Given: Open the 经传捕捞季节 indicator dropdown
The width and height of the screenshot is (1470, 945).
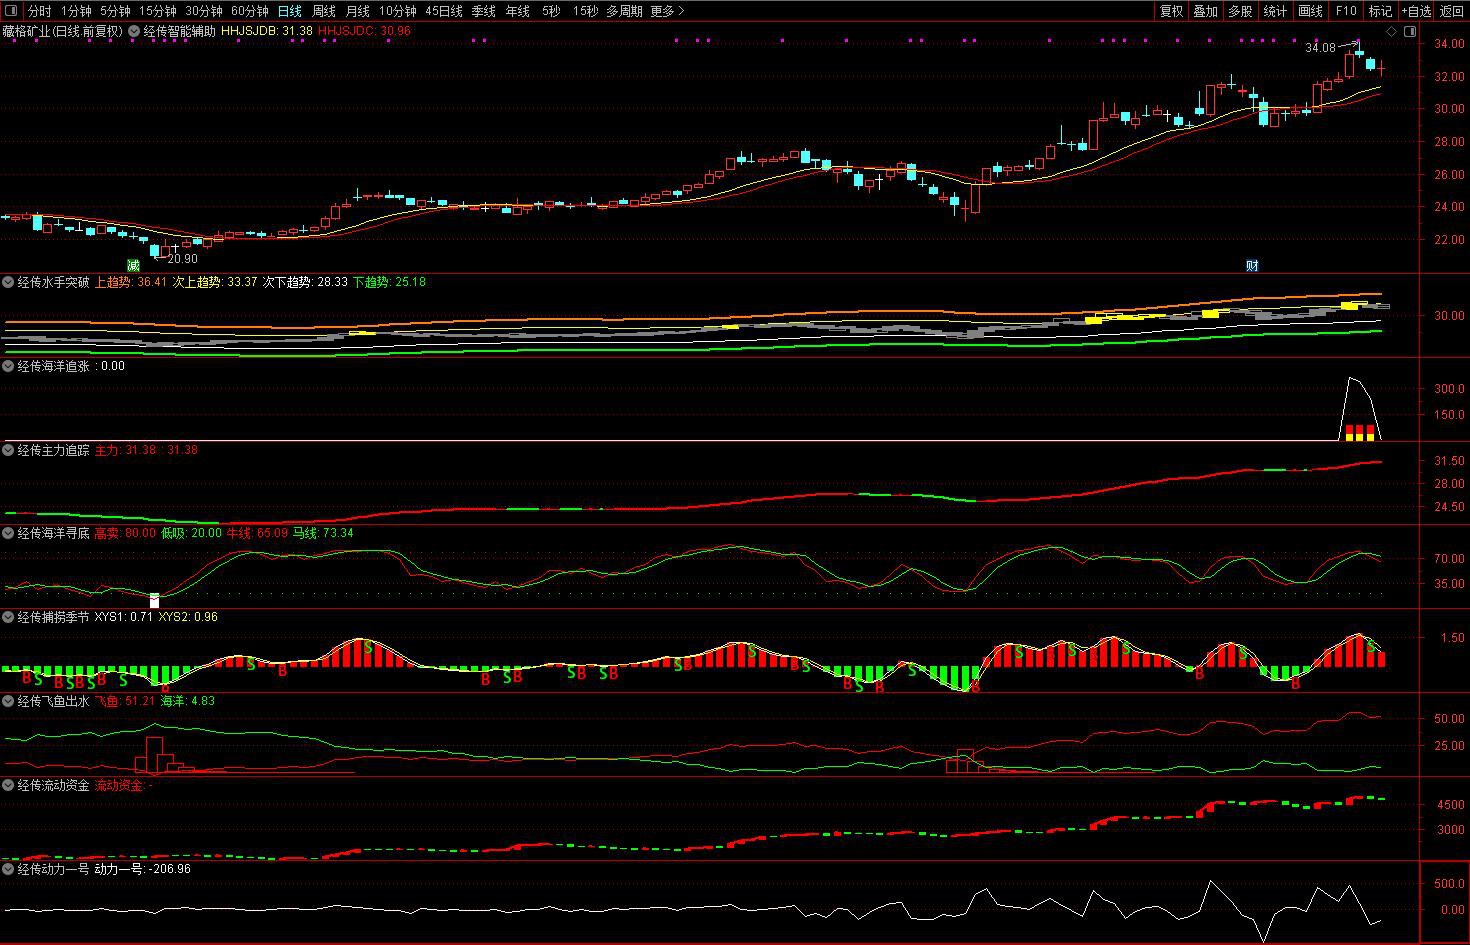Looking at the screenshot, I should coord(9,617).
